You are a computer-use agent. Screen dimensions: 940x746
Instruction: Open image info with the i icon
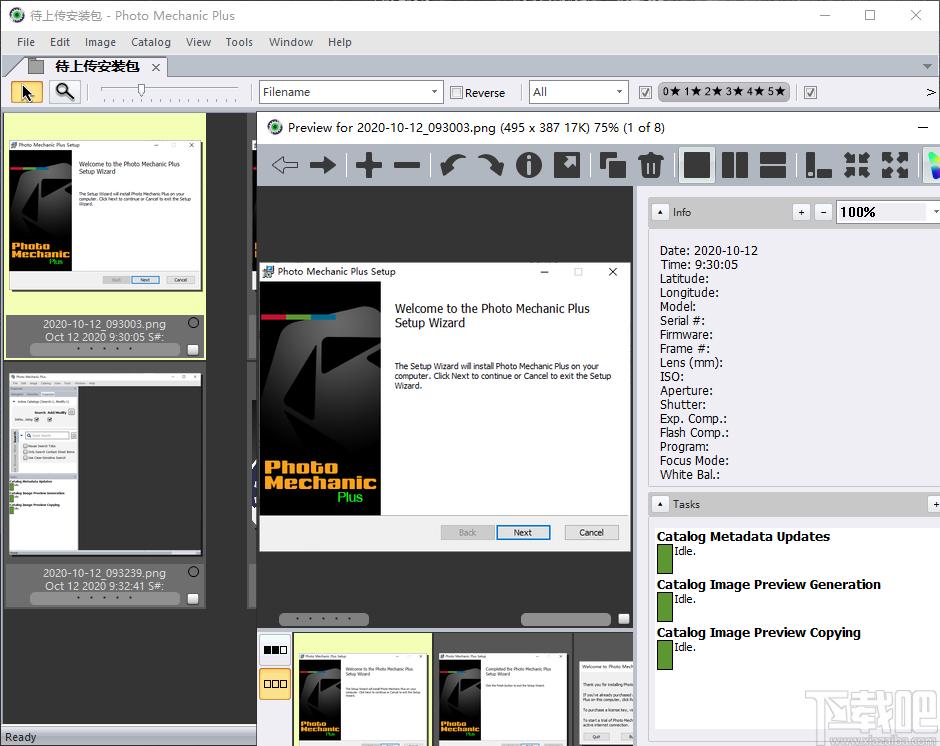tap(529, 165)
